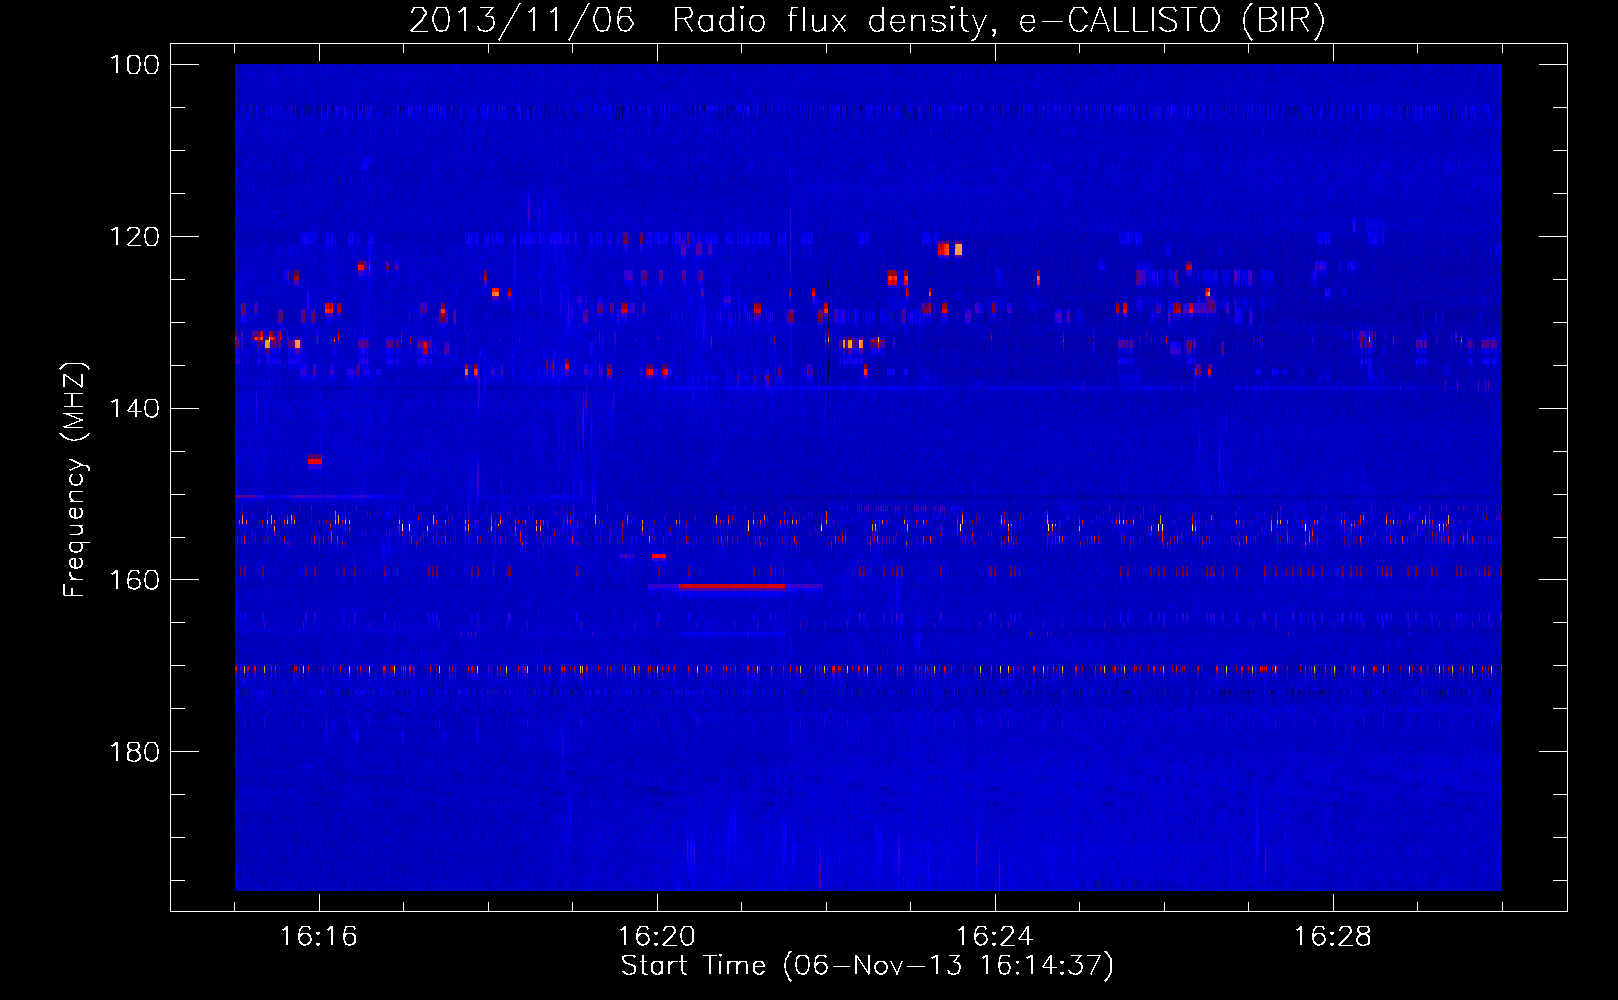Click the 16:28 time tick label
The width and height of the screenshot is (1618, 1000).
pyautogui.click(x=1333, y=937)
